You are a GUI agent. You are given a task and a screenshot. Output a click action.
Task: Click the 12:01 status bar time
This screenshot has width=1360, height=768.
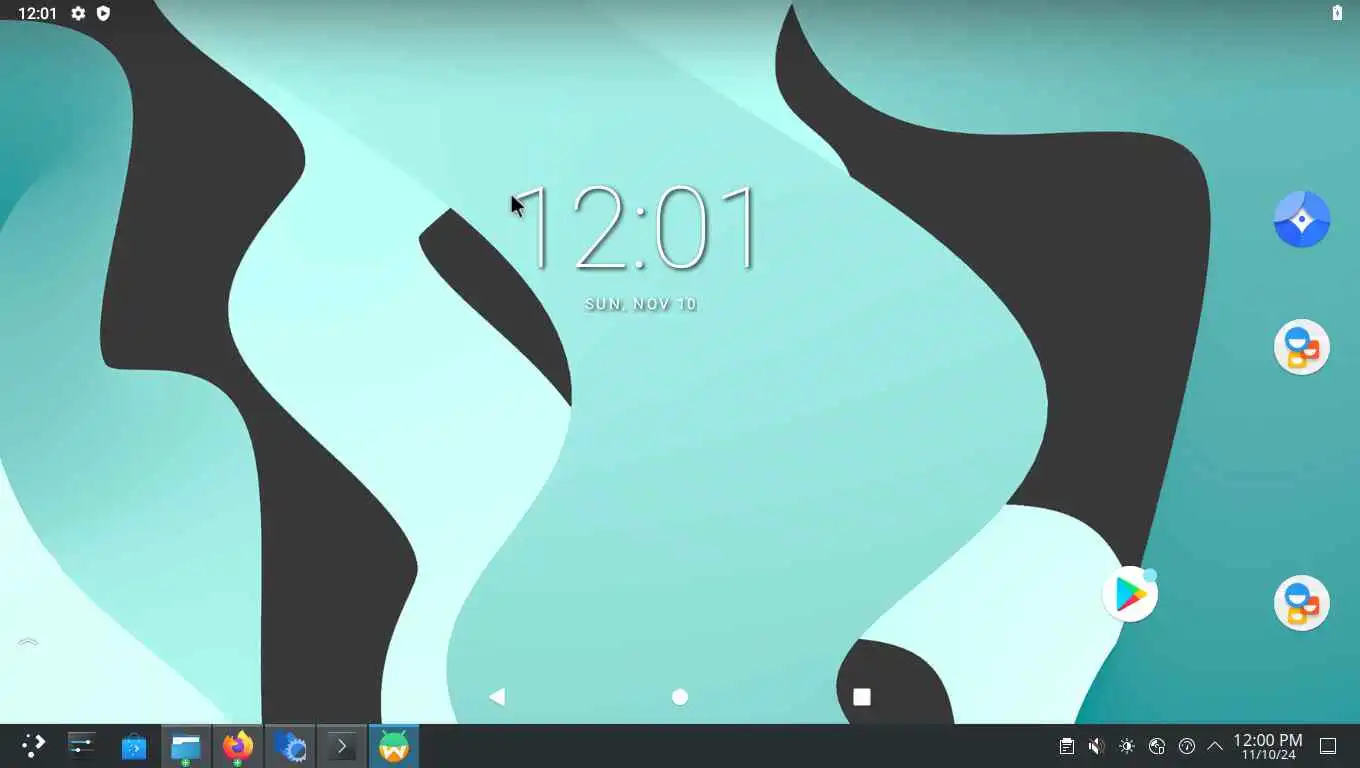(38, 14)
